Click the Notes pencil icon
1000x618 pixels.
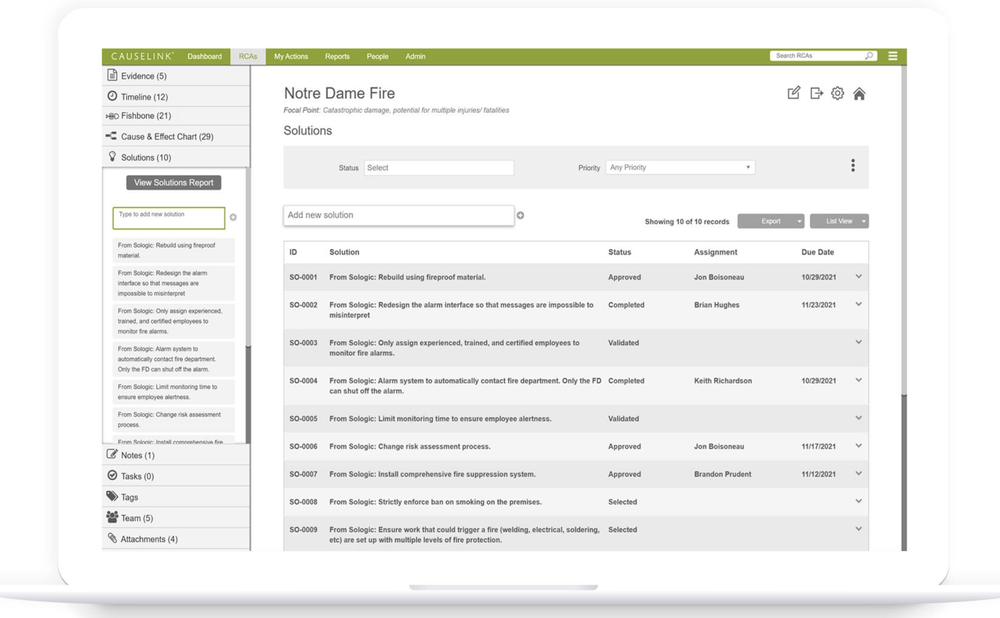coord(112,454)
